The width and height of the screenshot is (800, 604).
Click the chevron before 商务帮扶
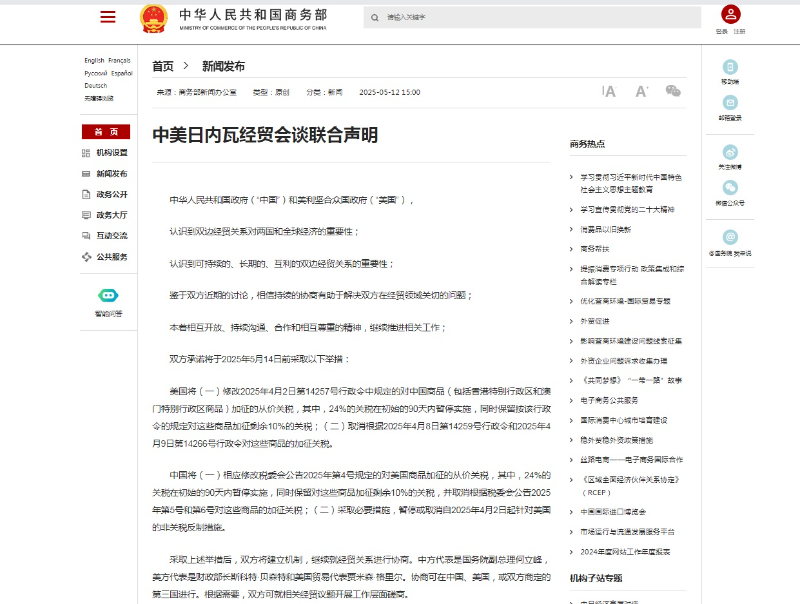click(x=571, y=249)
